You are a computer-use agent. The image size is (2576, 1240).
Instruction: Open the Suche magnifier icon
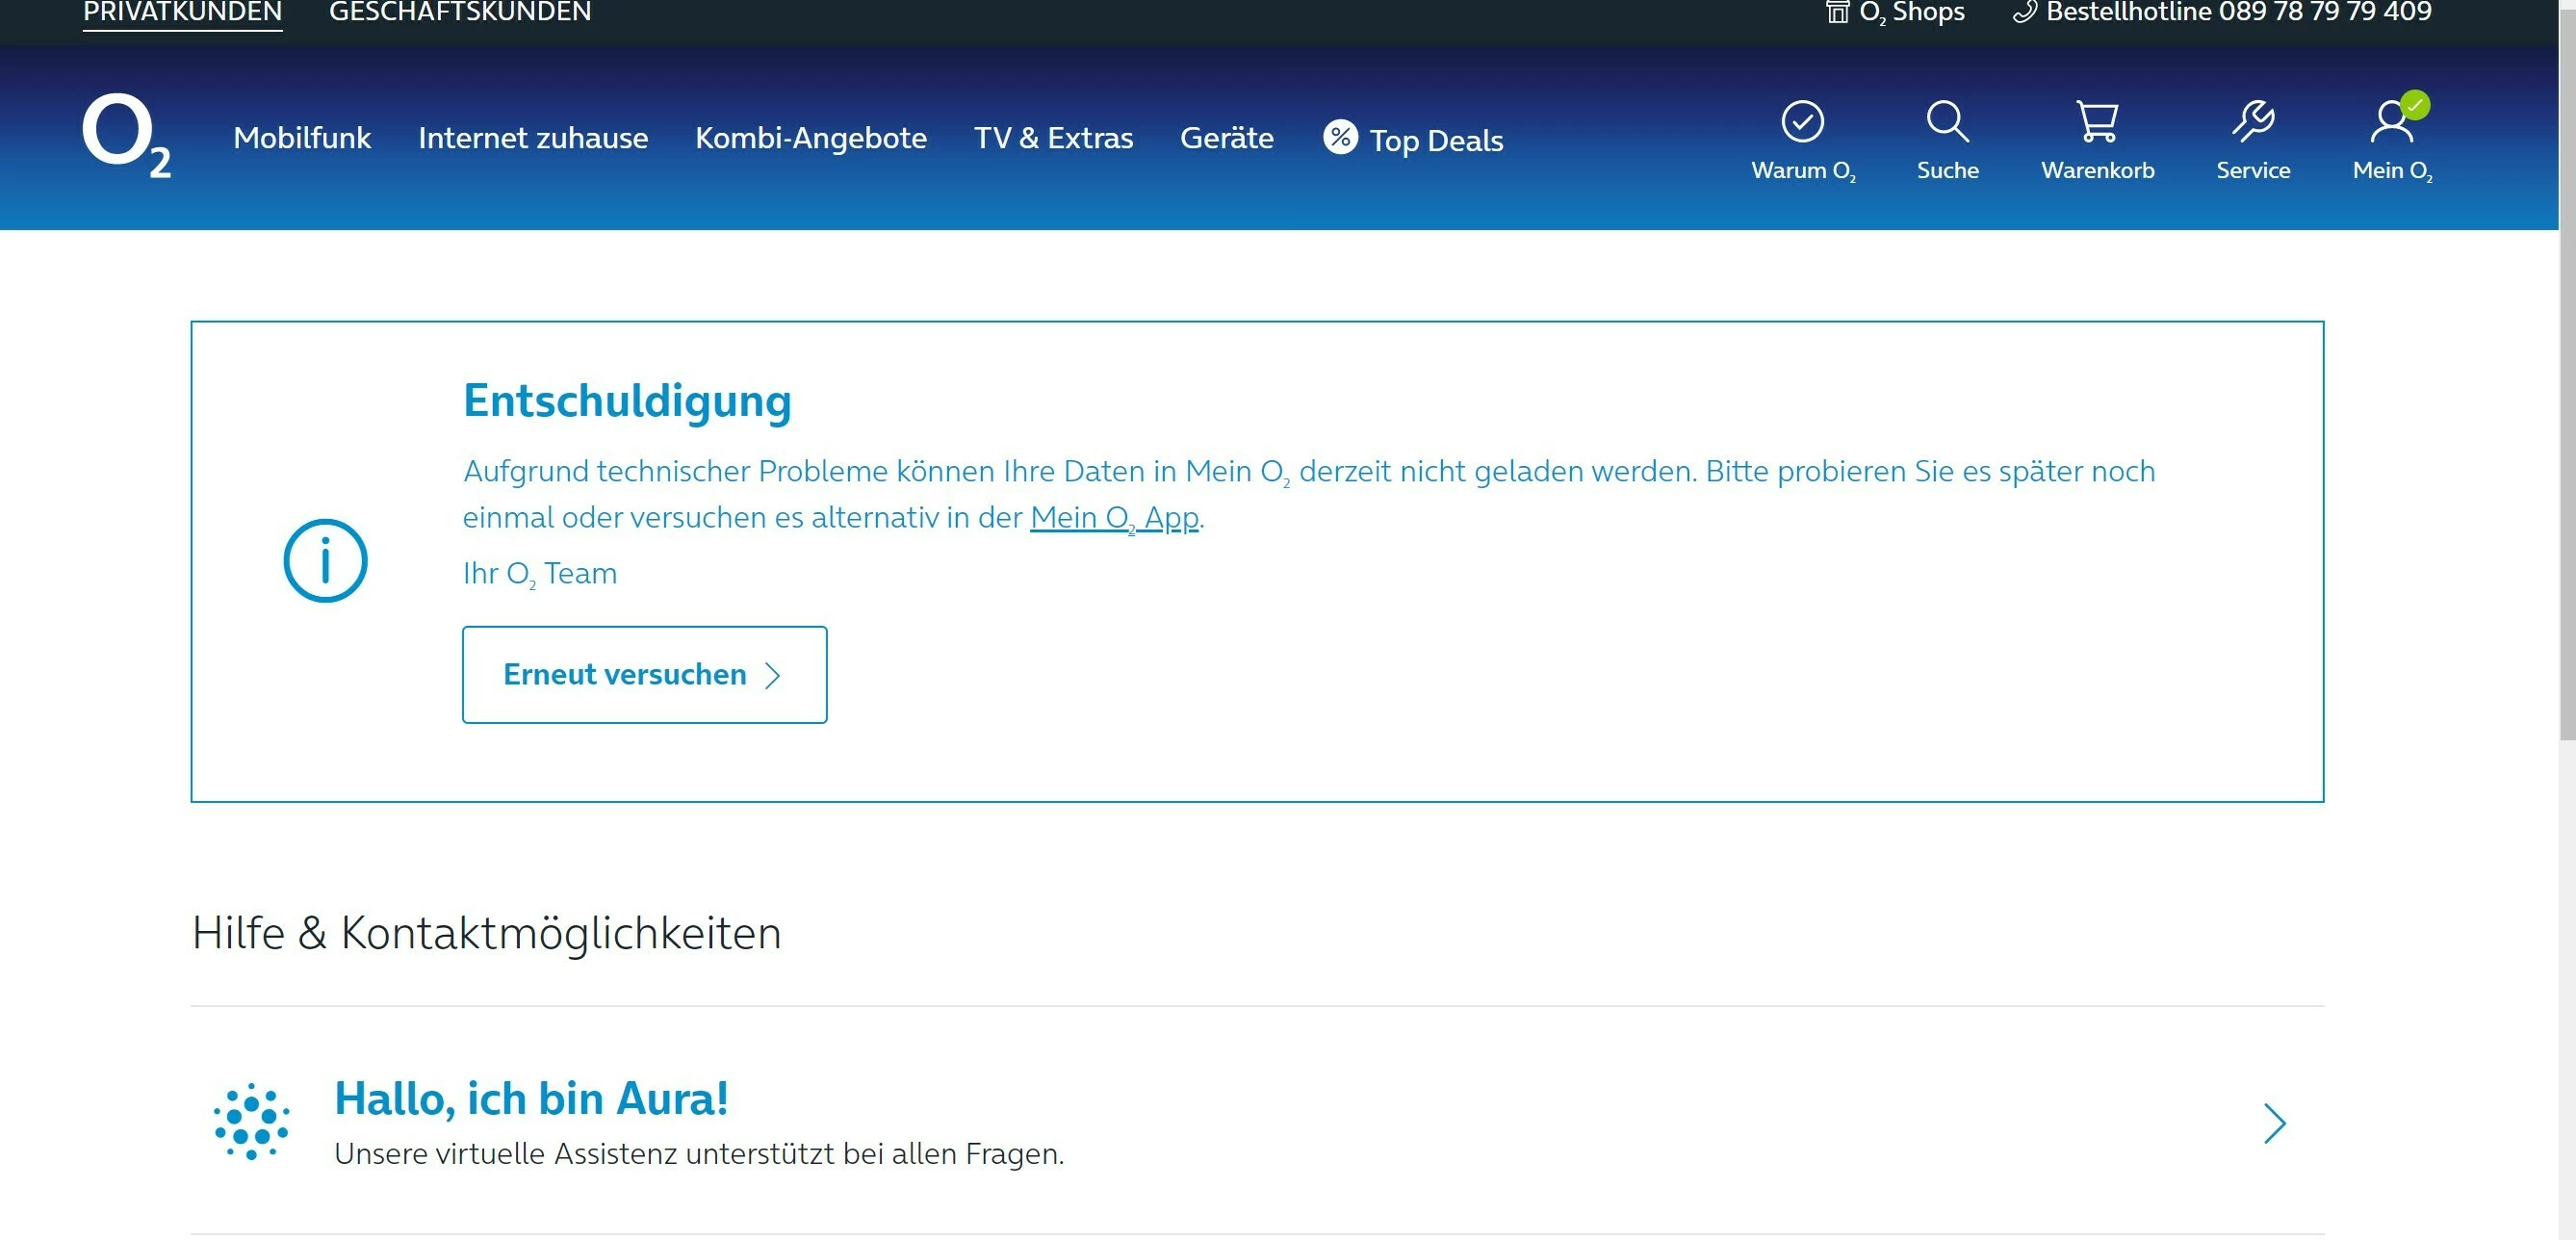1947,122
